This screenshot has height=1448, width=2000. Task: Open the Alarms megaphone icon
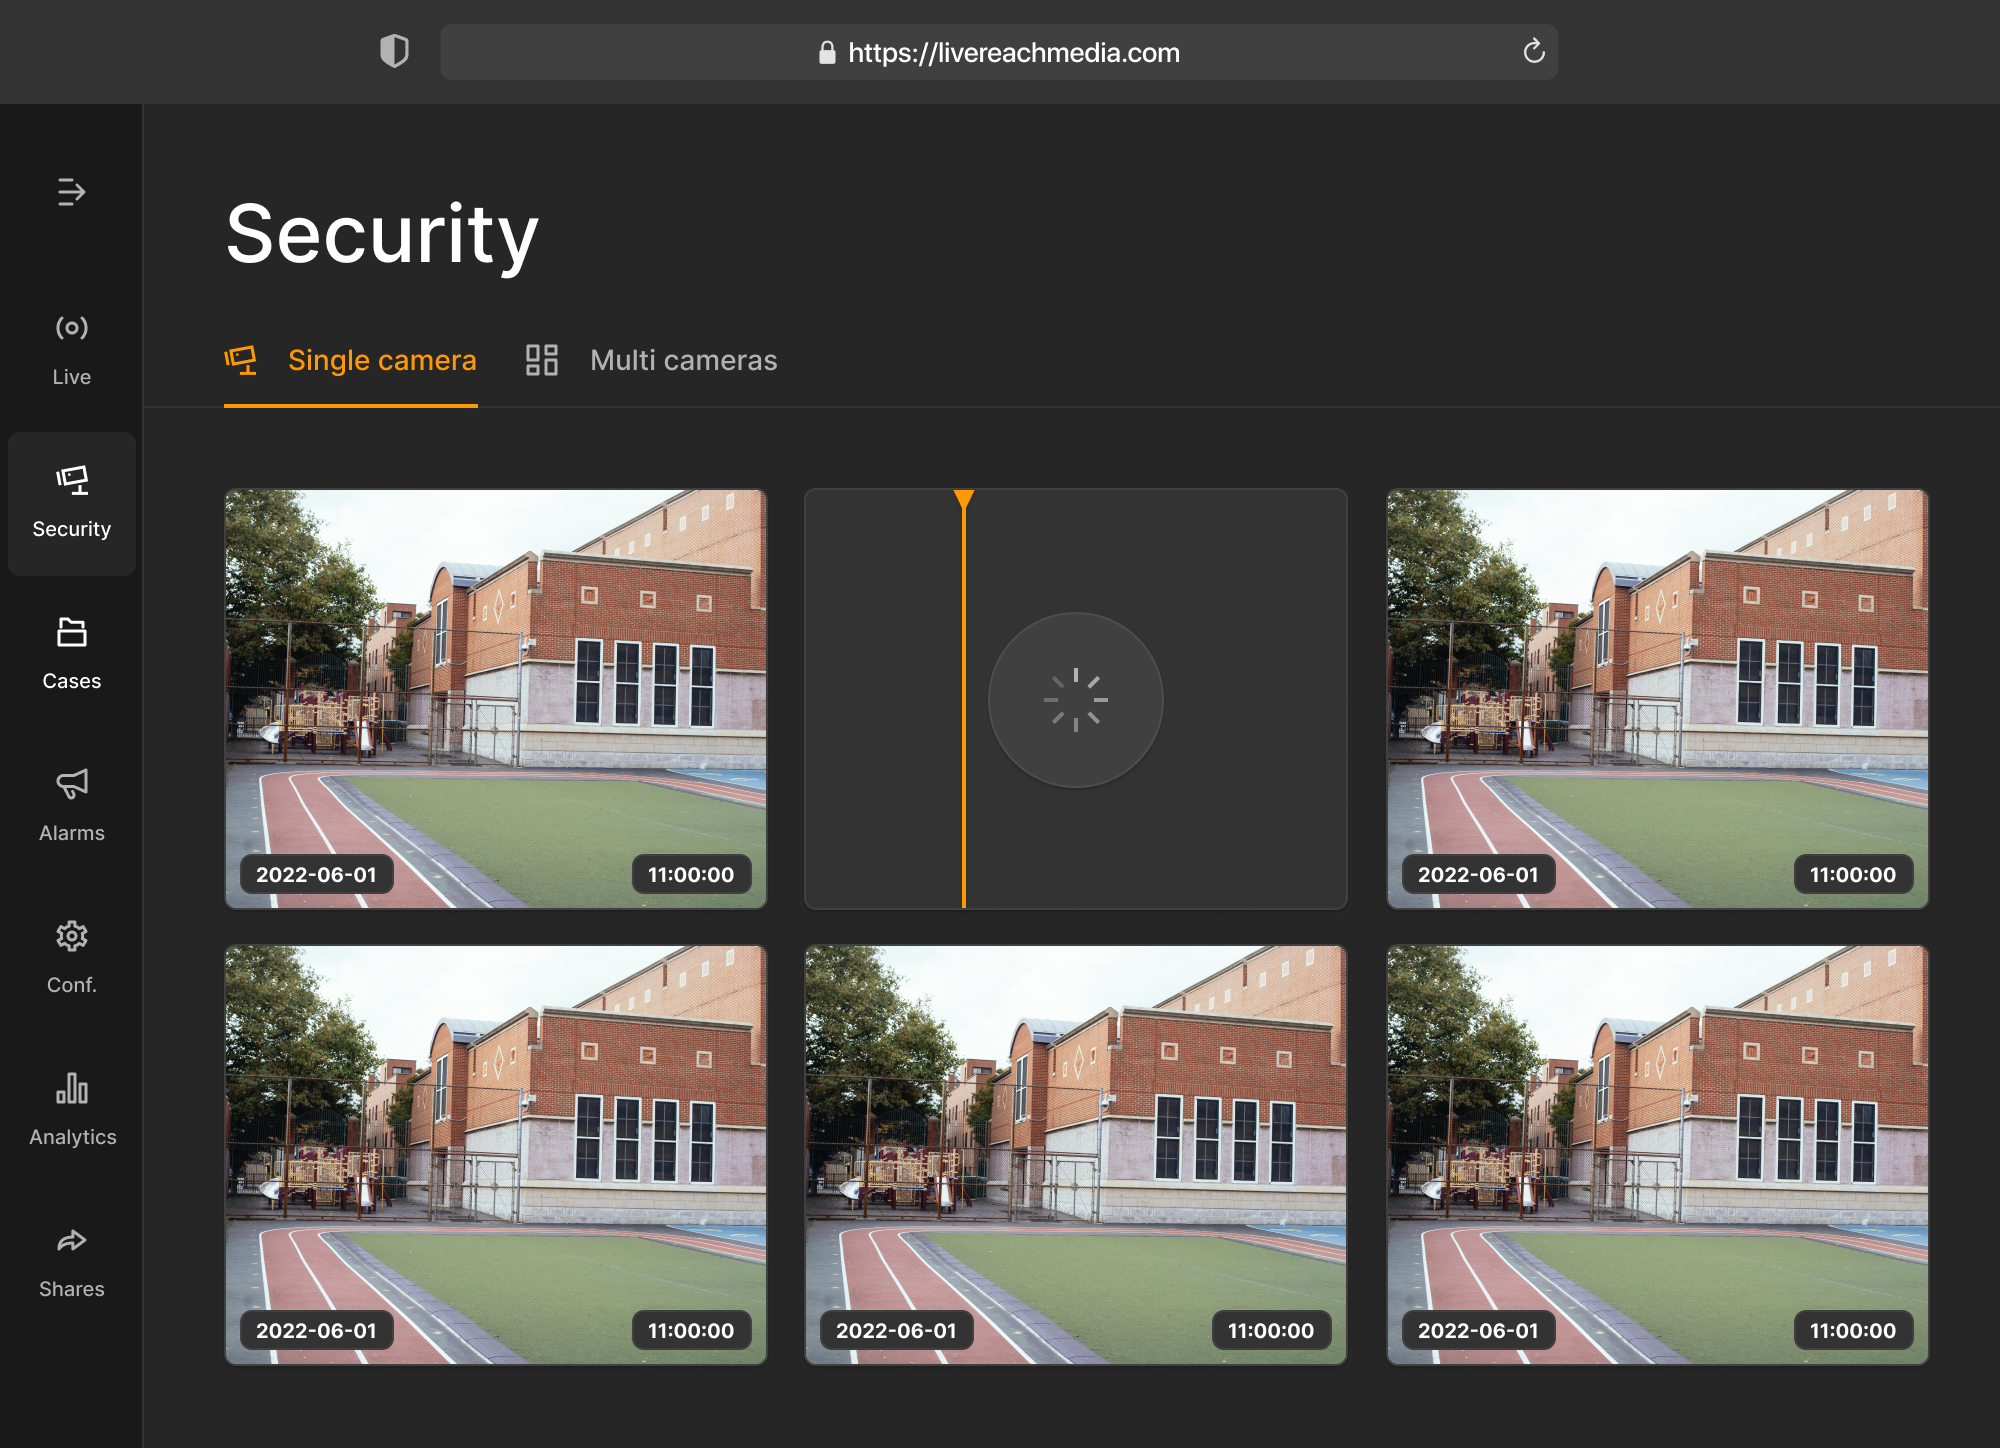71,784
